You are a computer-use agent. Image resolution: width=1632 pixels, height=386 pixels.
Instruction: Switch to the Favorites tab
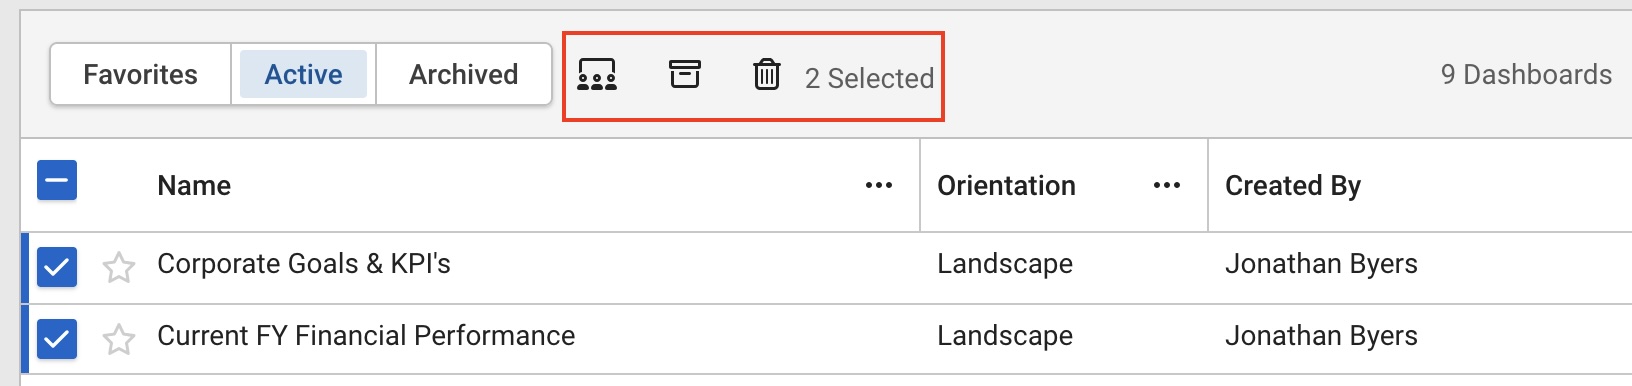pyautogui.click(x=141, y=74)
